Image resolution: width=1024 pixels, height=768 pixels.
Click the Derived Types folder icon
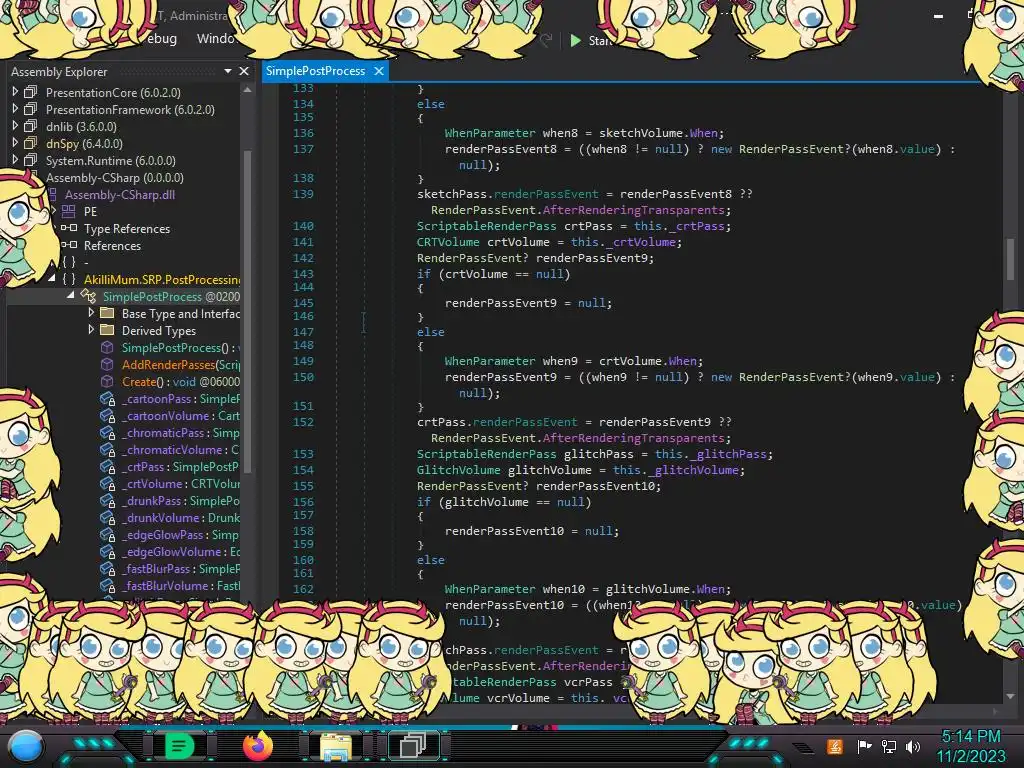click(x=107, y=330)
